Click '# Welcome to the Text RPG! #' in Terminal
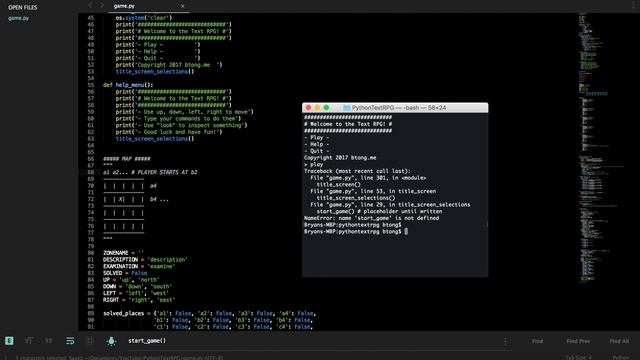Screen dimensions: 640x360 click(x=348, y=124)
